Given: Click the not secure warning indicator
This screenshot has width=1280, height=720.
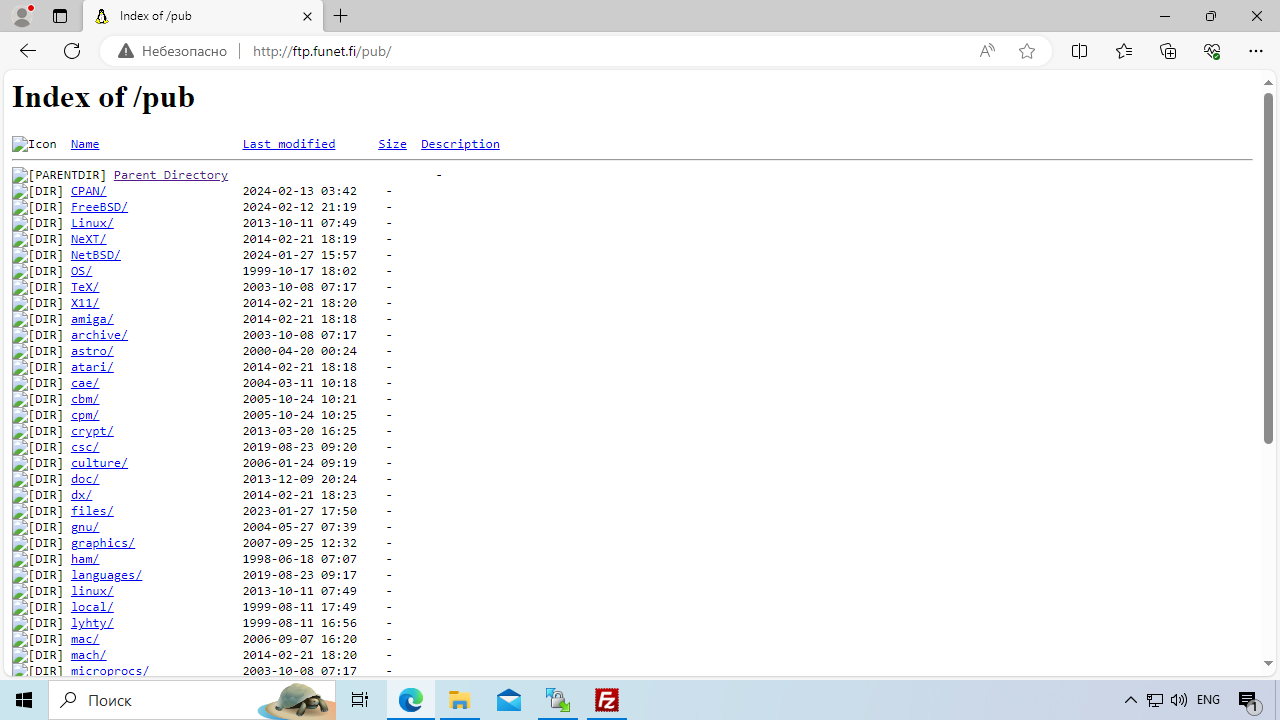Looking at the screenshot, I should coord(173,51).
